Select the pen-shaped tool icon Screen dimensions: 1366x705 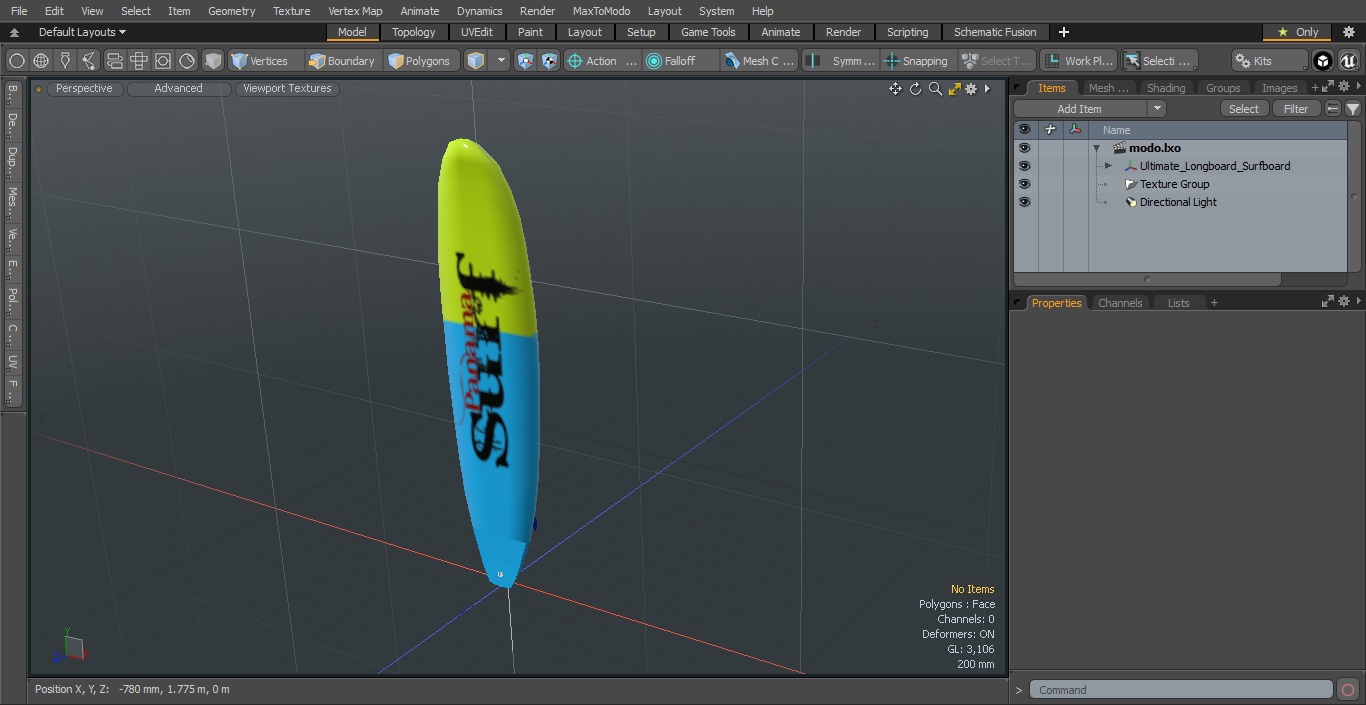coord(65,61)
